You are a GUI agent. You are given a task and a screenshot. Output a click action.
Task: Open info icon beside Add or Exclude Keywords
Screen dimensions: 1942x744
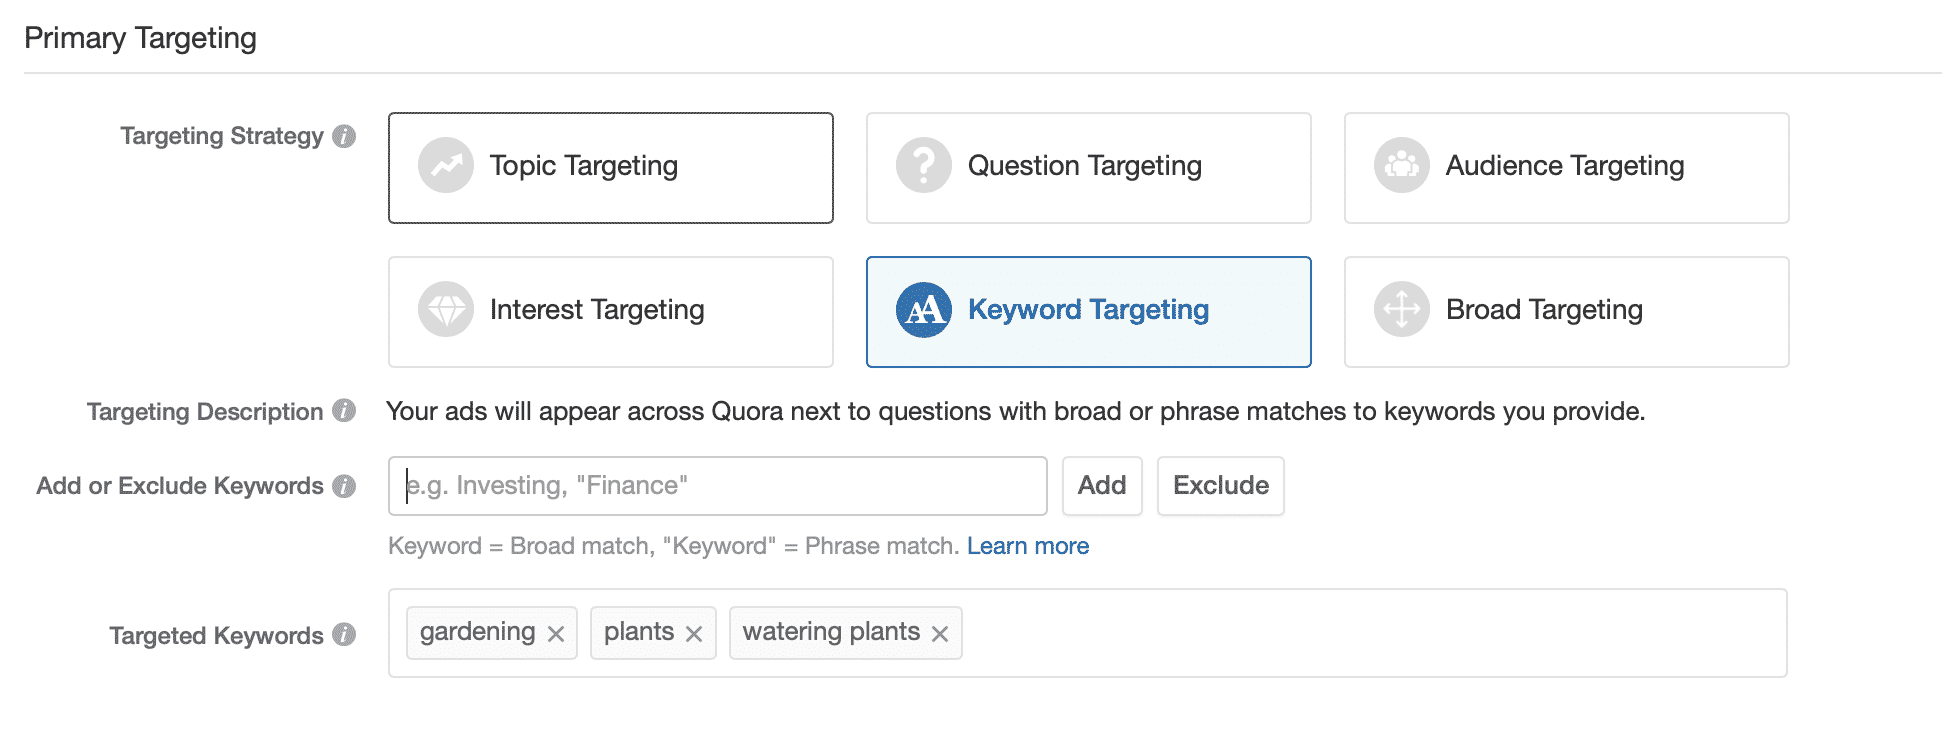coord(344,486)
